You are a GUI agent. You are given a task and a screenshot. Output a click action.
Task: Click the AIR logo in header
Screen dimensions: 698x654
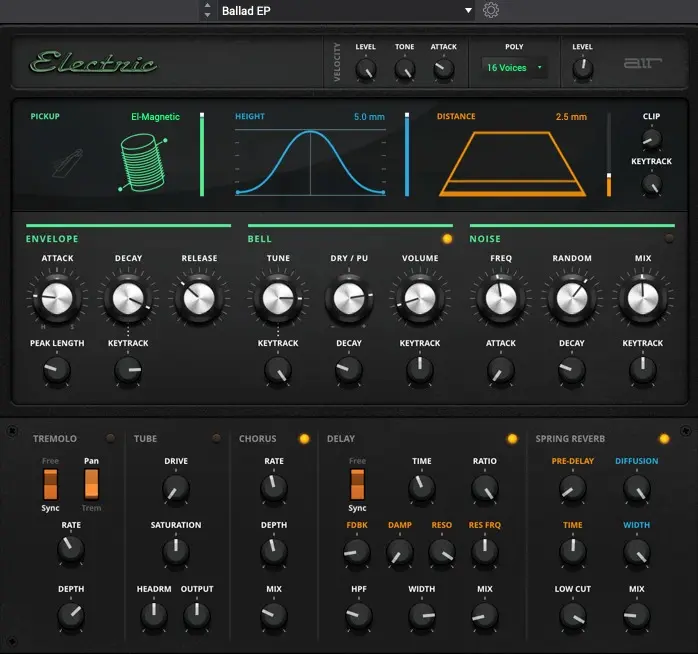pos(638,64)
